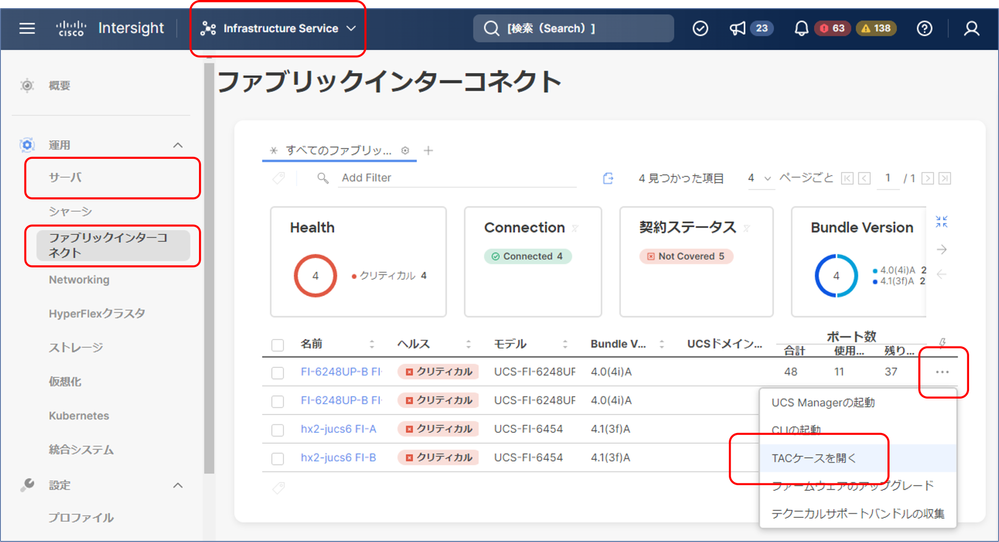
Task: Click the sidebar vertical scrollbar
Action: click(209, 269)
